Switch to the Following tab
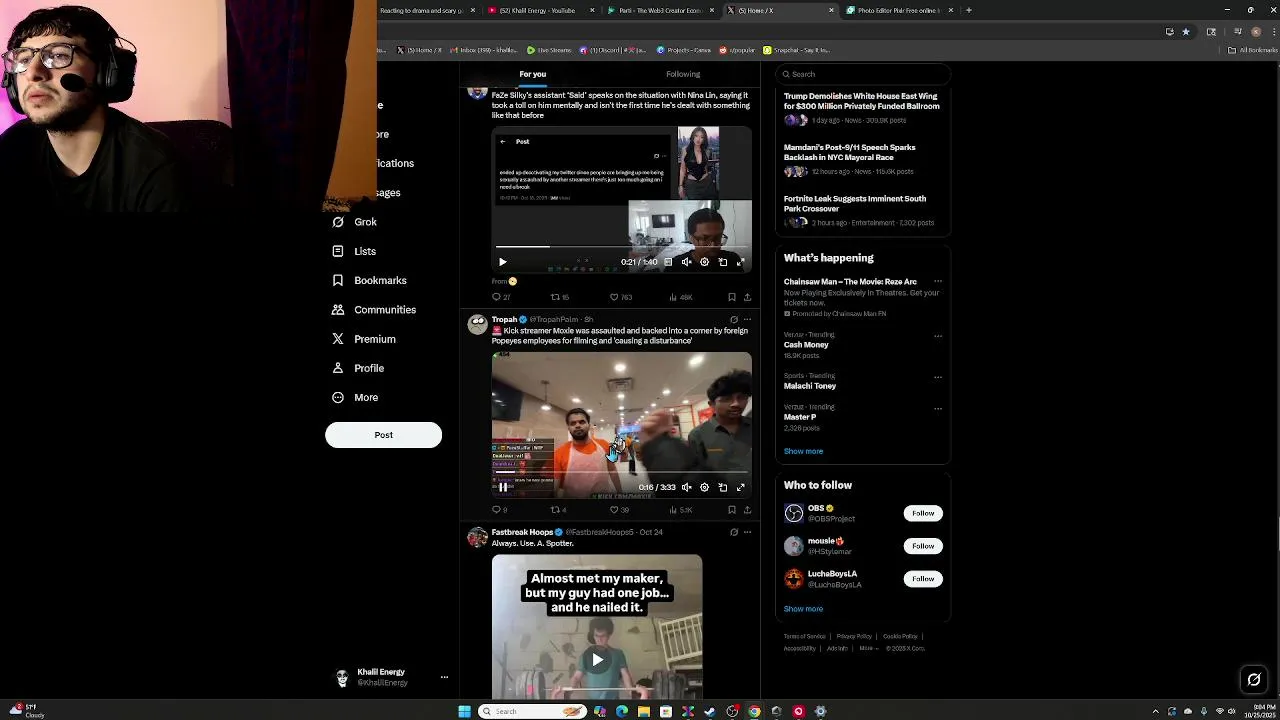The width and height of the screenshot is (1280, 720). (683, 74)
